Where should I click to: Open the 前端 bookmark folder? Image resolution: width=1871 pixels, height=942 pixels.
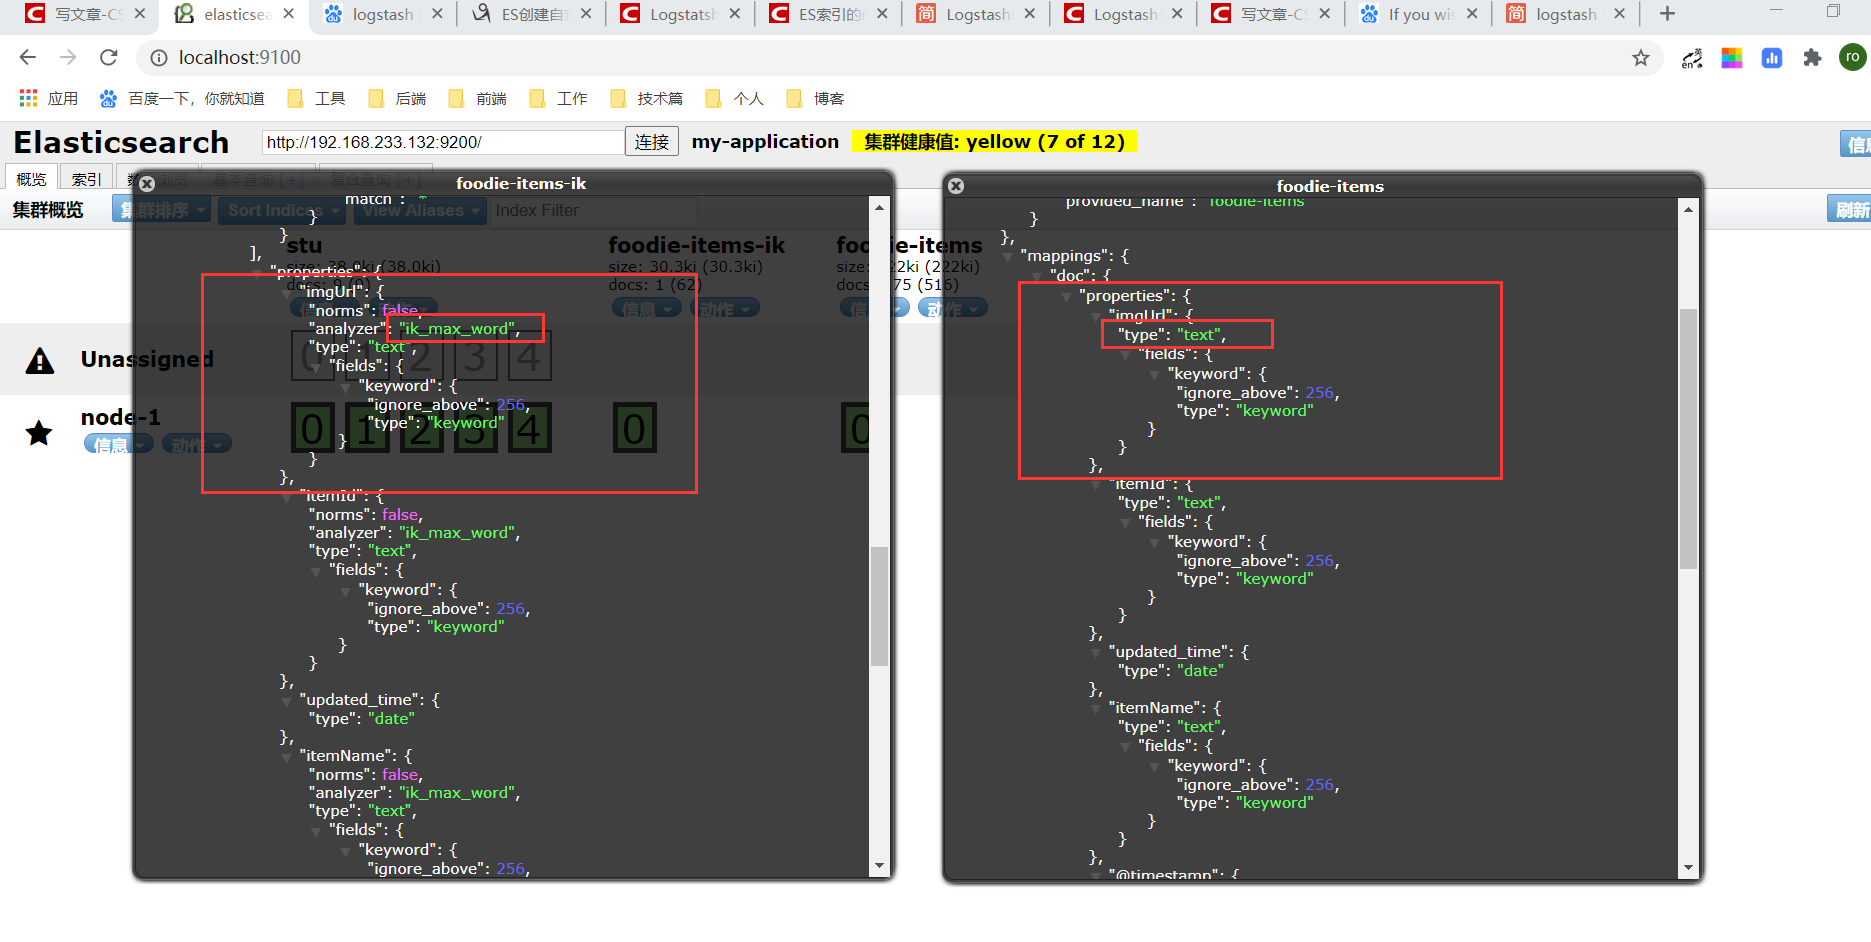[478, 98]
